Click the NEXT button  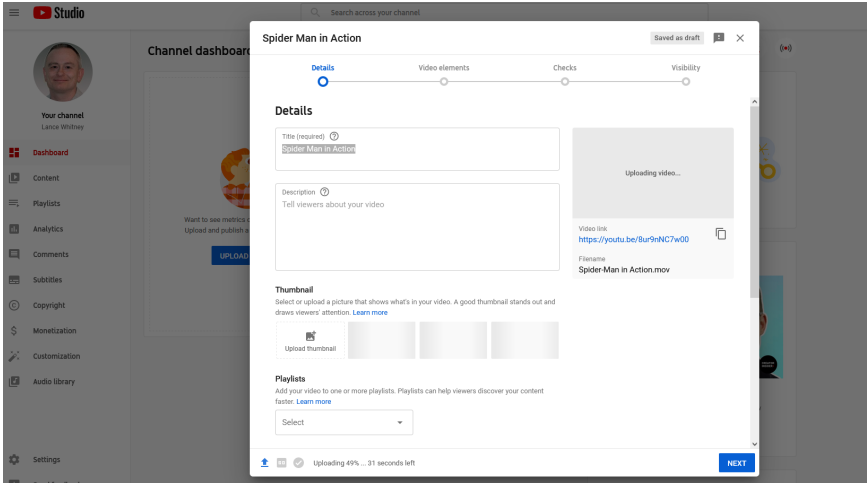[737, 463]
